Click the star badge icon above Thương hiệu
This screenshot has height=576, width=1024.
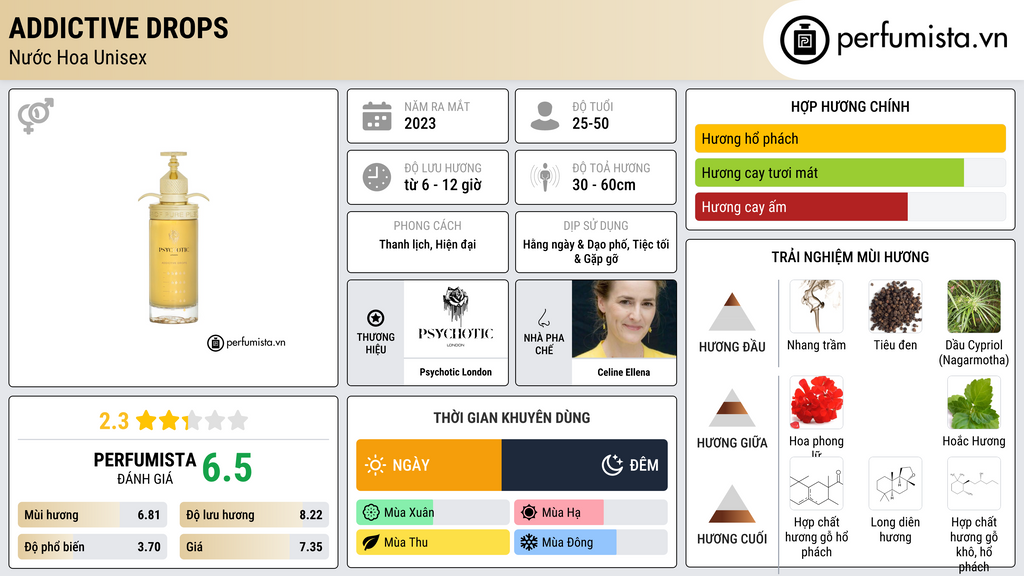pyautogui.click(x=376, y=318)
